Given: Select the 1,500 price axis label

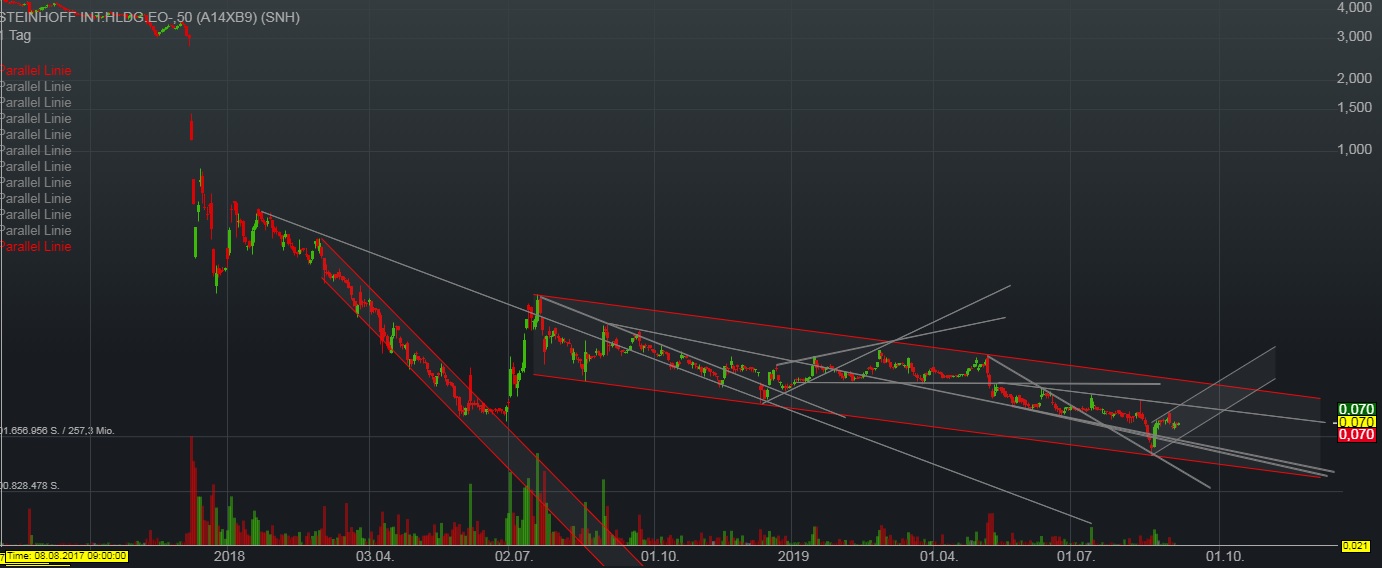Looking at the screenshot, I should pyautogui.click(x=1354, y=107).
